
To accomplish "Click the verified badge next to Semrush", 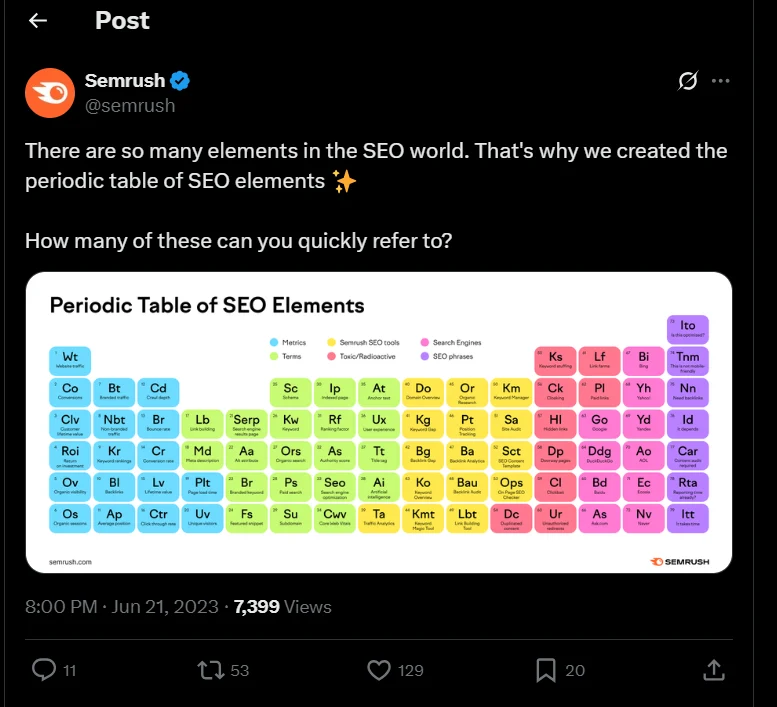I will pos(179,81).
